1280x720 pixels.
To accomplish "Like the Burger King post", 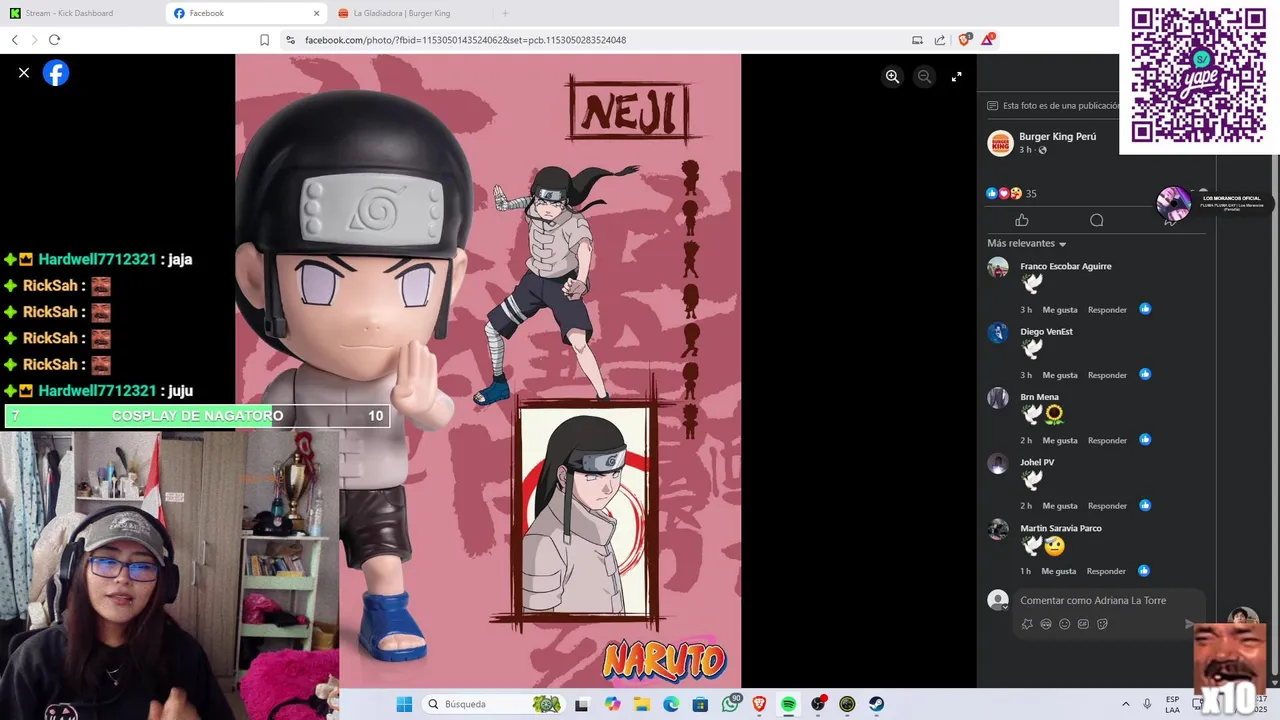I will (1021, 220).
